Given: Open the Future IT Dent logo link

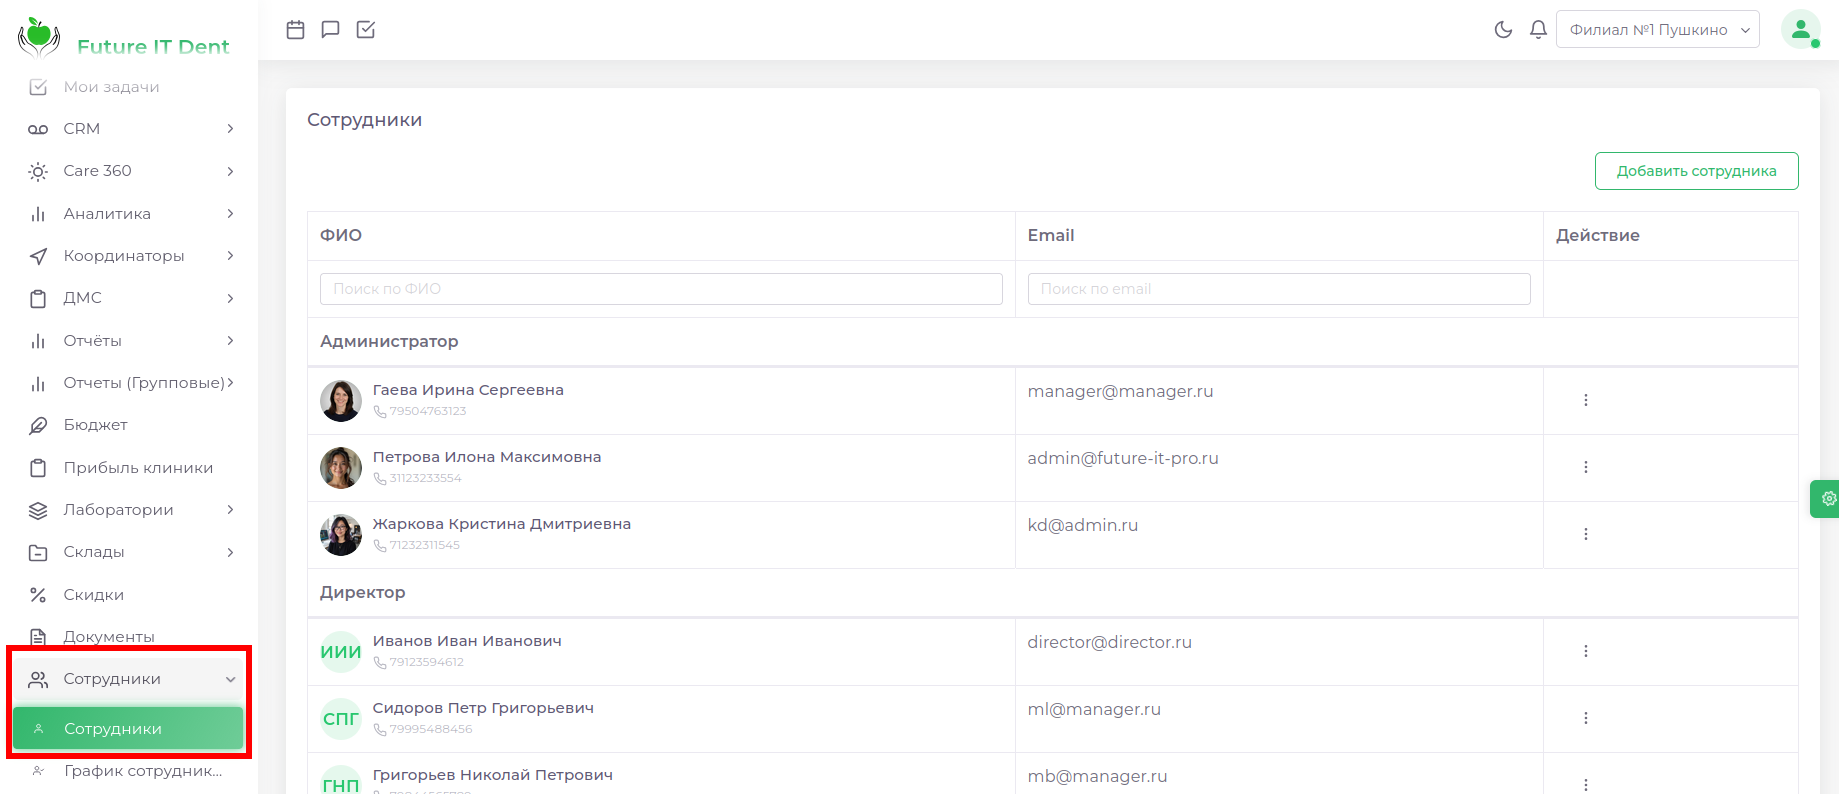Looking at the screenshot, I should [124, 40].
